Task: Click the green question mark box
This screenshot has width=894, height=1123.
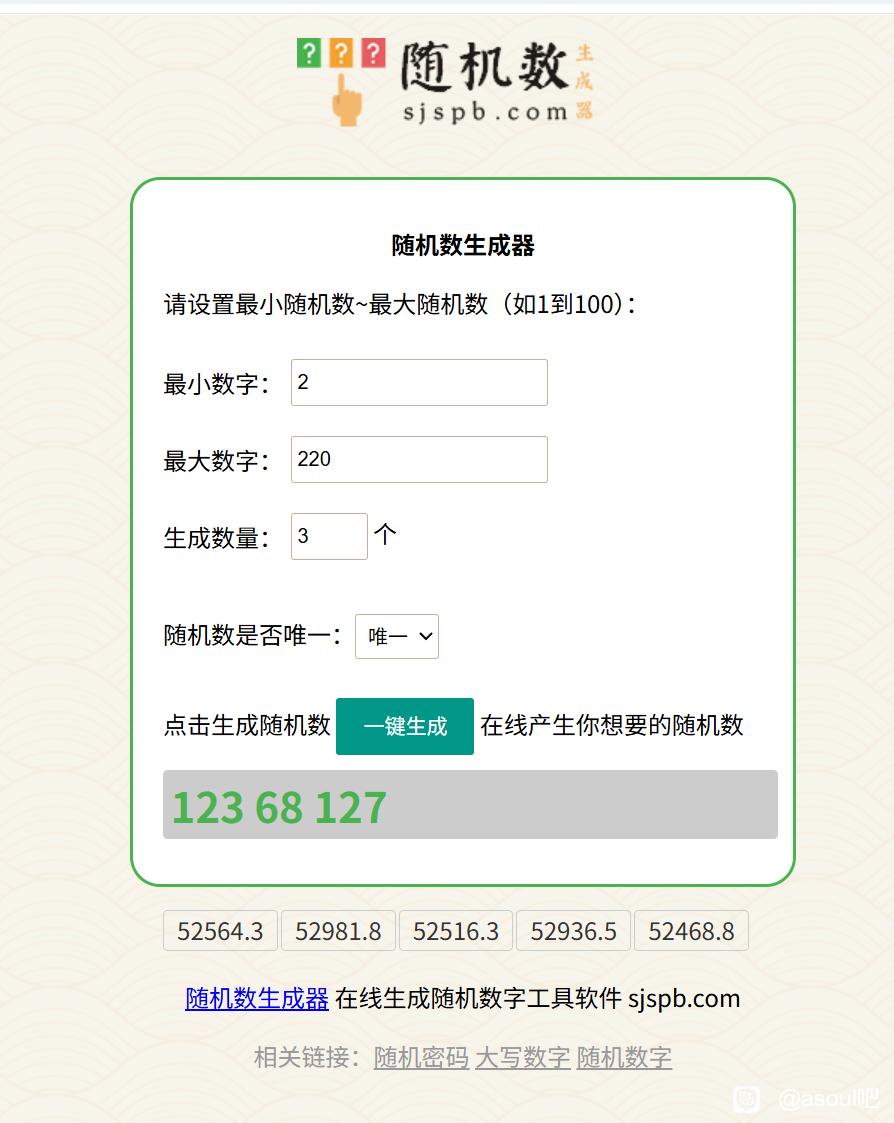Action: tap(309, 53)
